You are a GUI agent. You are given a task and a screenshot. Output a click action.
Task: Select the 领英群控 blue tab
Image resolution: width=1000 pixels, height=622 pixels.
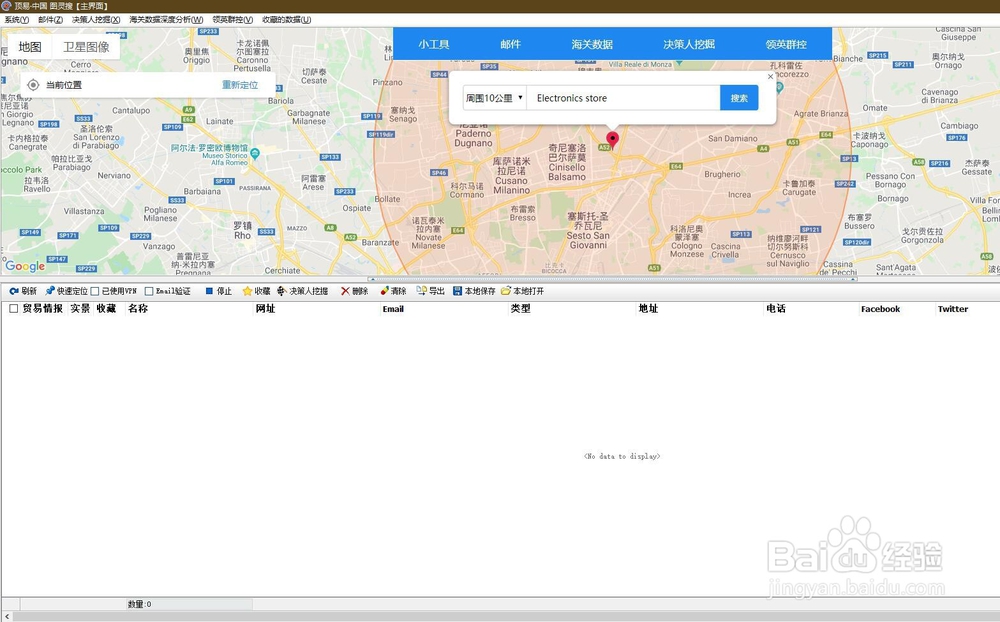point(786,44)
